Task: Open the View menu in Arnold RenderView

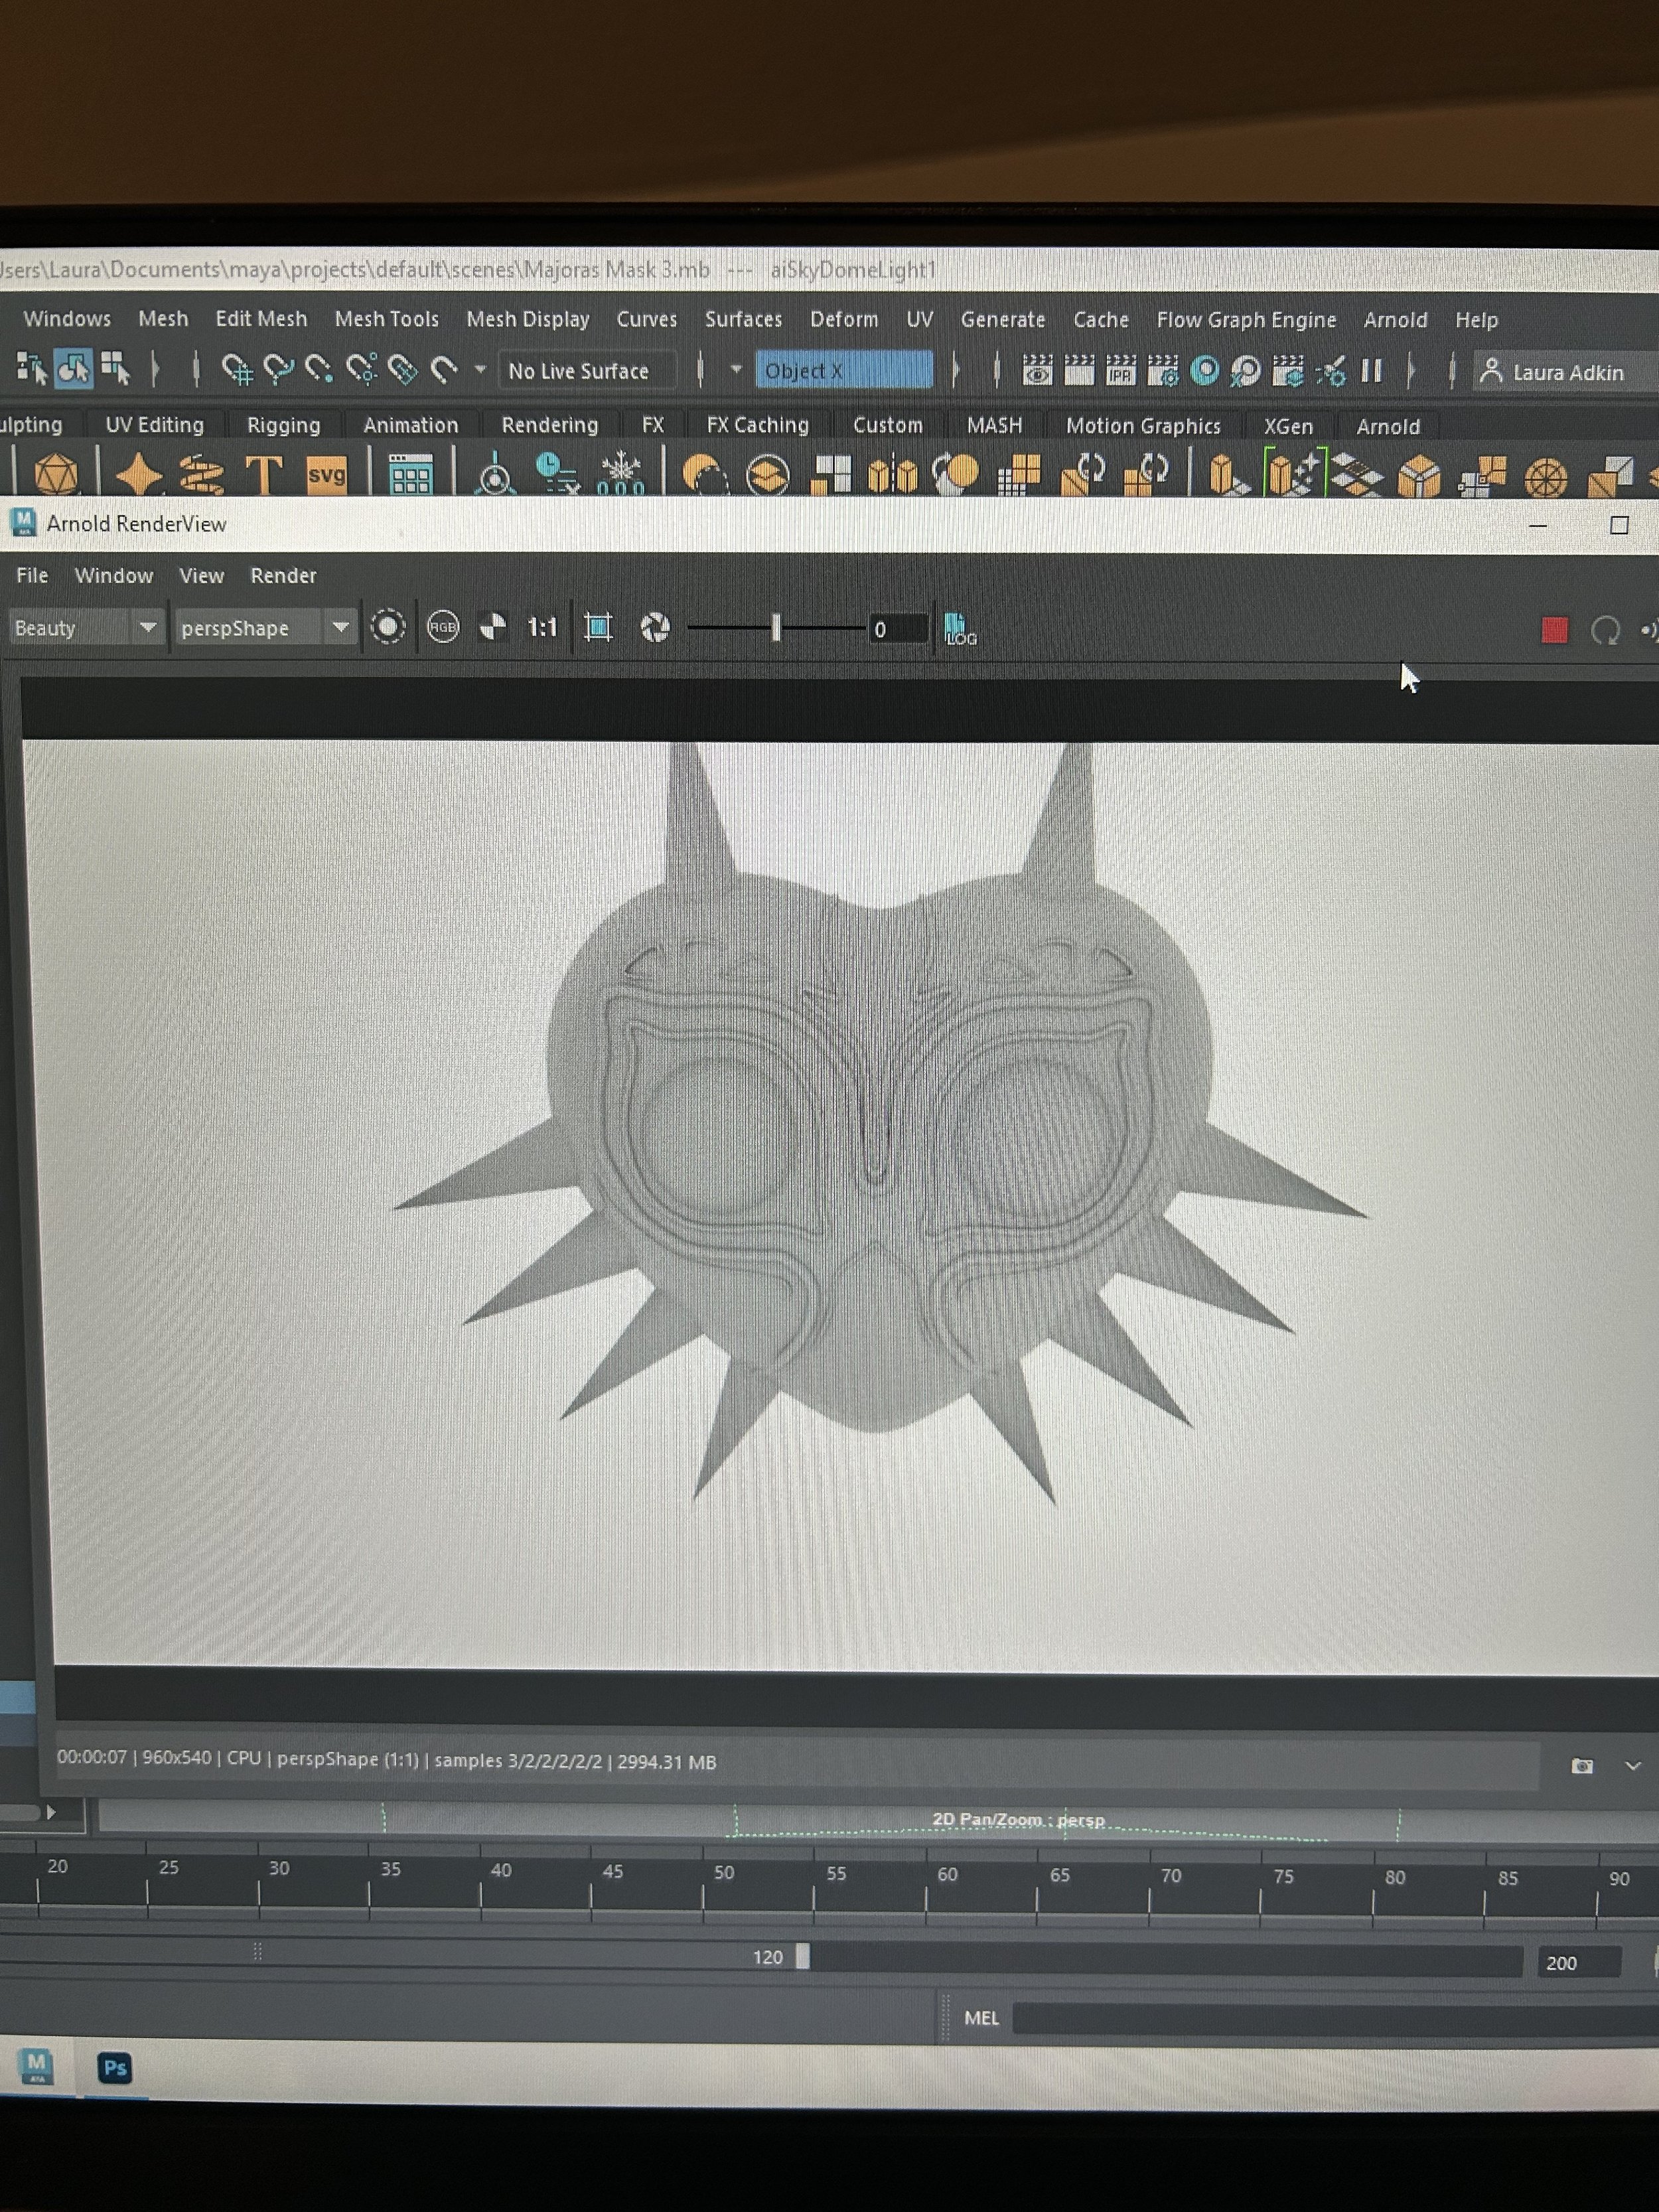Action: [x=201, y=575]
